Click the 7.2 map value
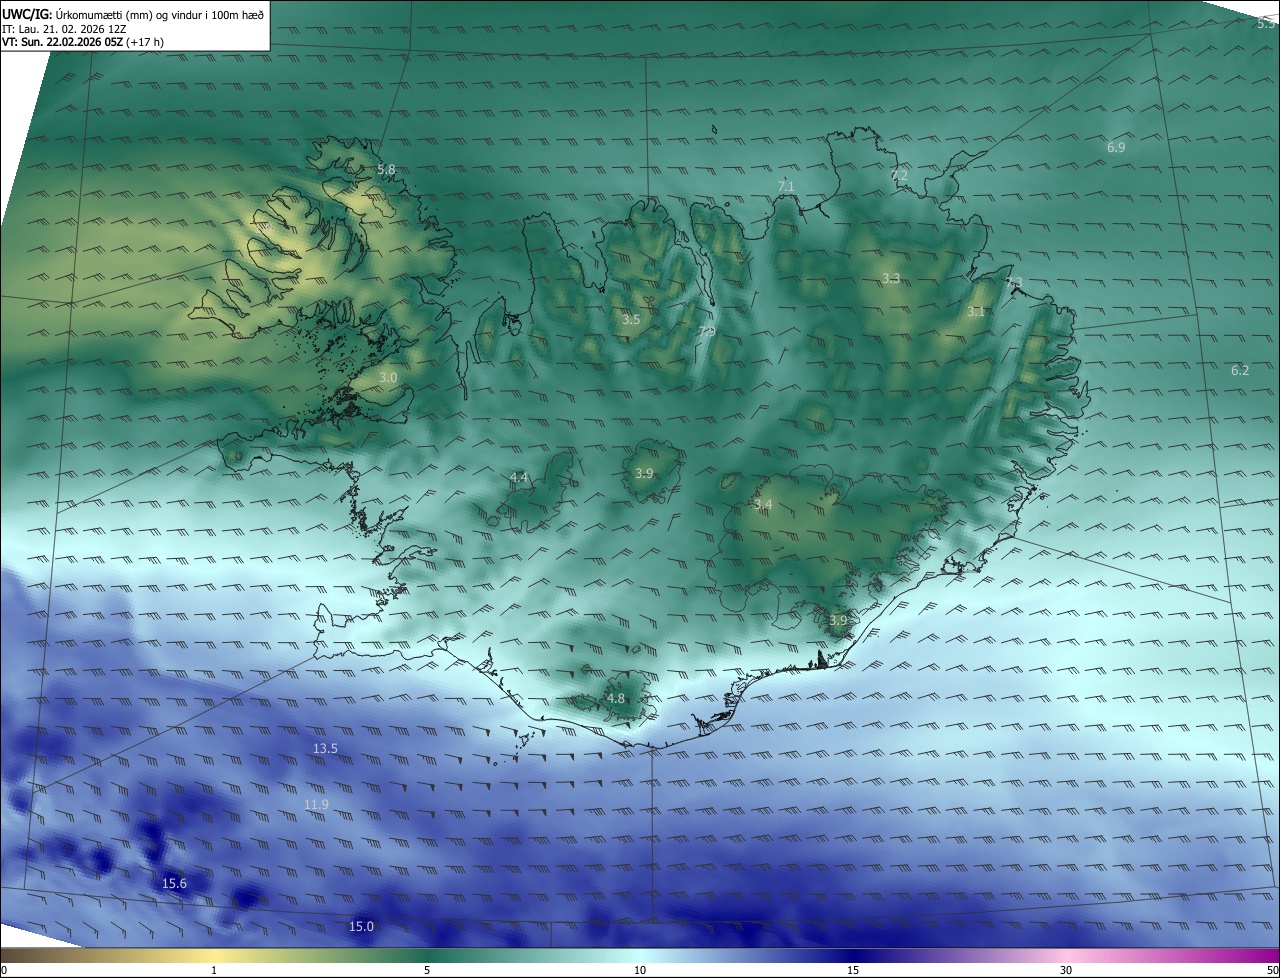 point(899,175)
